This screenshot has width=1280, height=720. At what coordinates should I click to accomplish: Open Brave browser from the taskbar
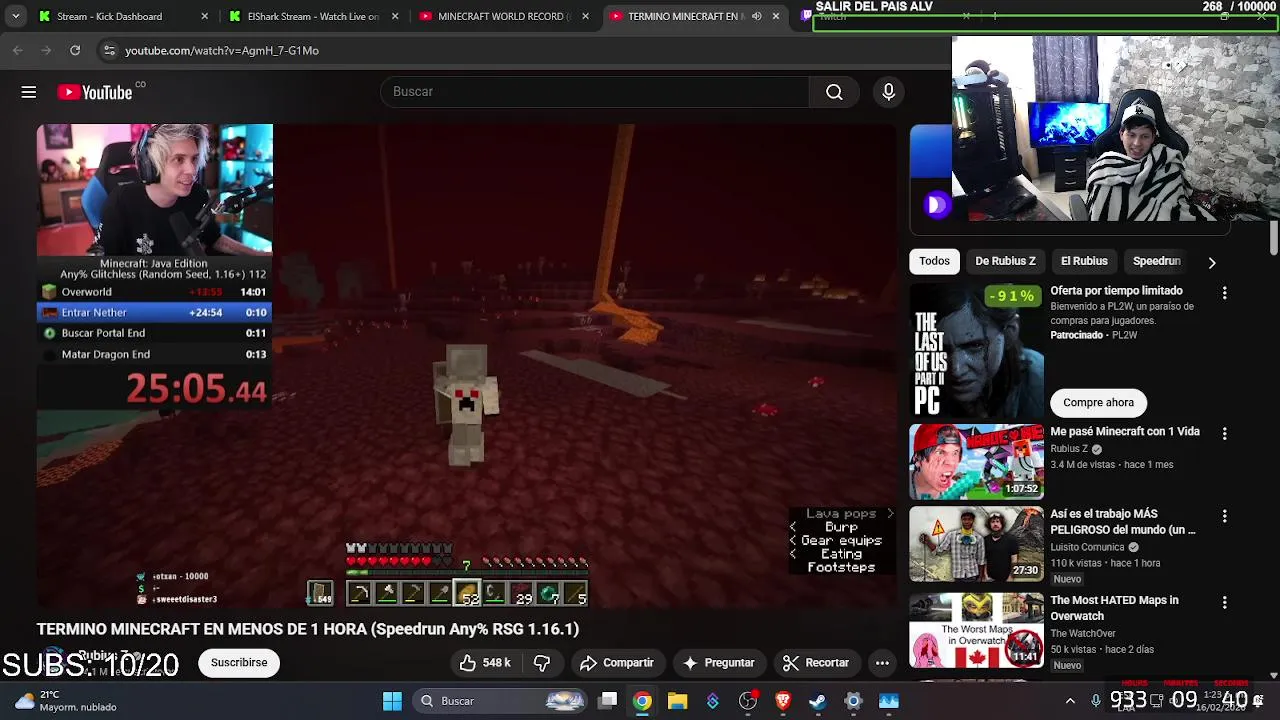(x=783, y=701)
